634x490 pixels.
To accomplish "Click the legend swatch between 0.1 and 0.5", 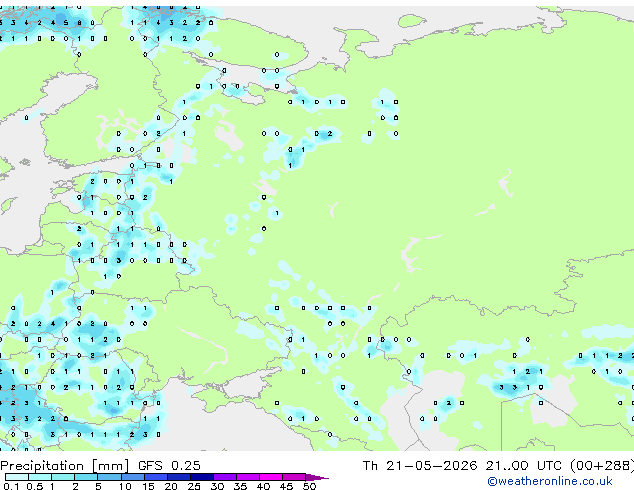I will click(x=17, y=477).
